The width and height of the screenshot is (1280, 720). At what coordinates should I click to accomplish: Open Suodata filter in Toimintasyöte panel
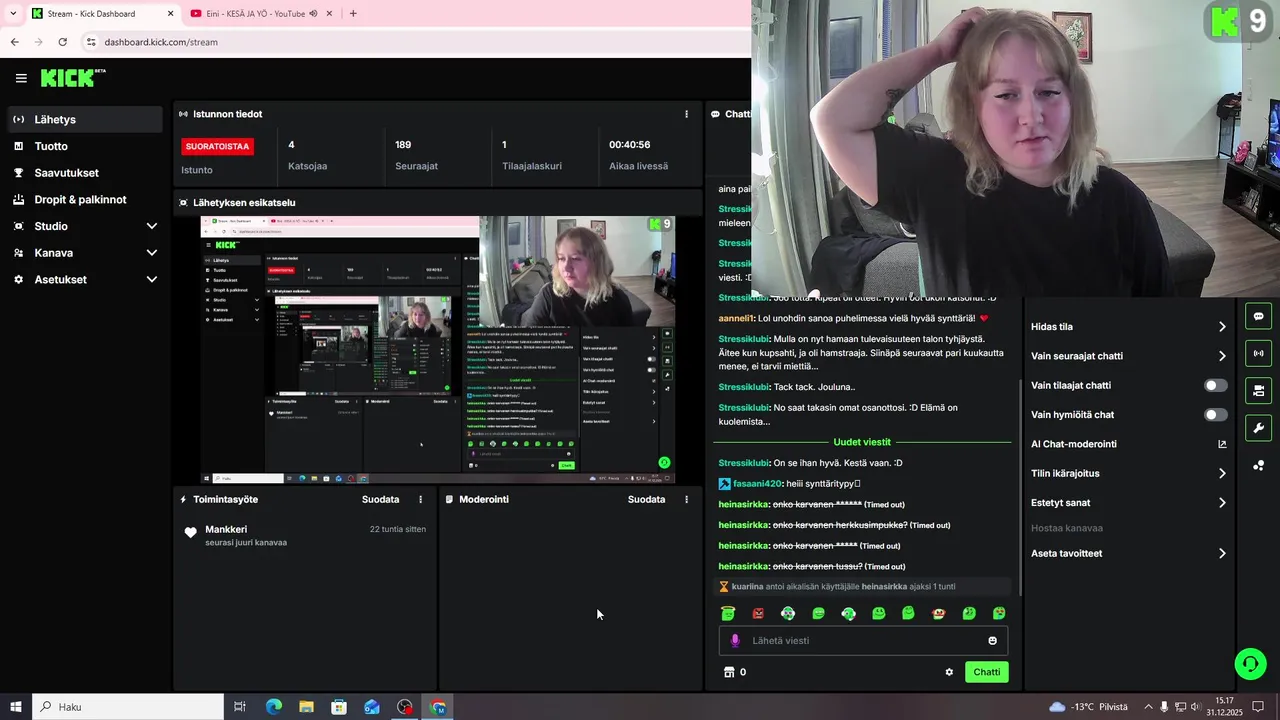click(380, 499)
